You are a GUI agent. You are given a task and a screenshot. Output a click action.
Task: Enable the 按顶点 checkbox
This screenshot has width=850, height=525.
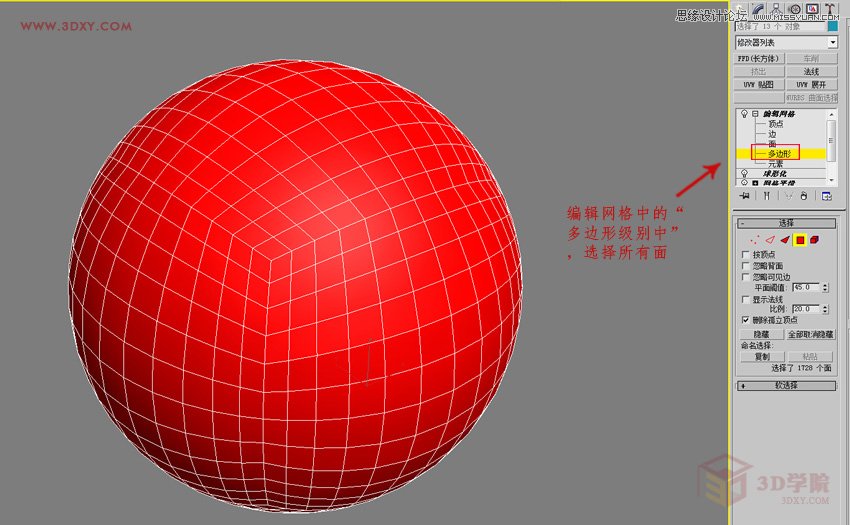pyautogui.click(x=745, y=254)
